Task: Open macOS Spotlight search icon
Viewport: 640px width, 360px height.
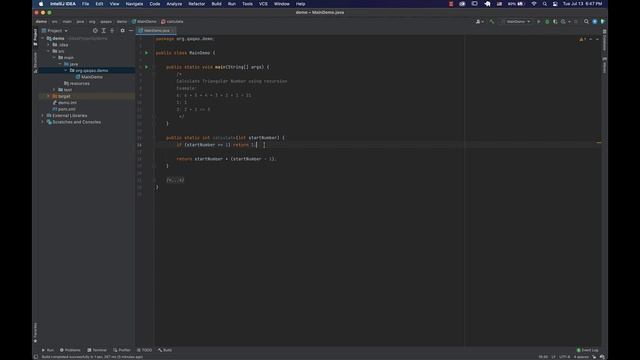Action: 544,4
